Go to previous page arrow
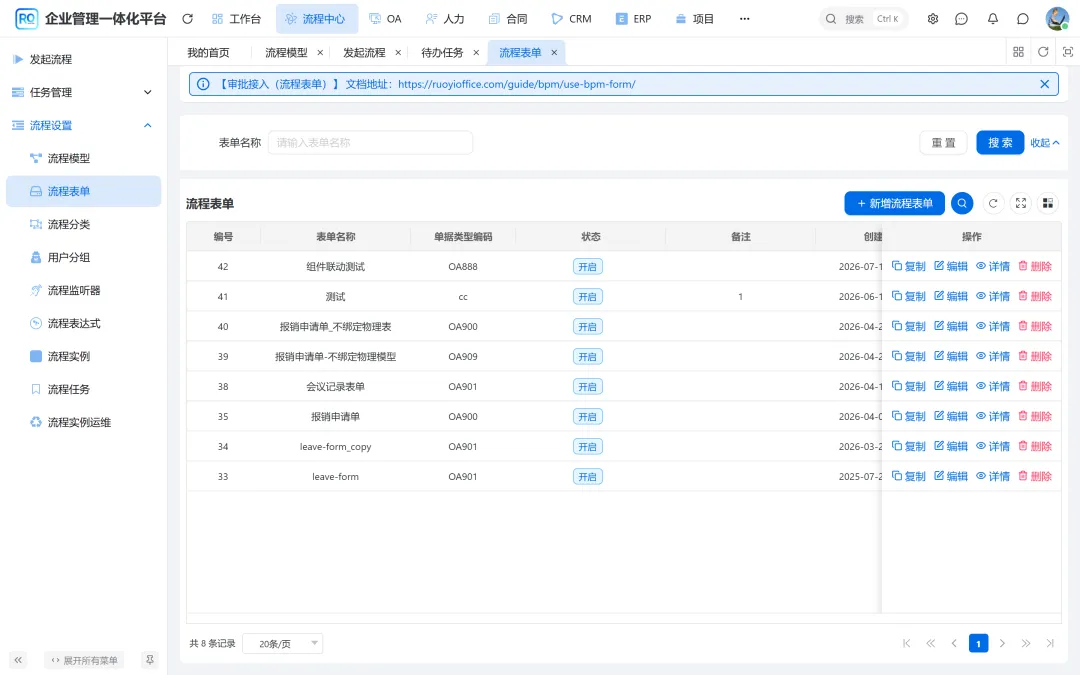Image resolution: width=1080 pixels, height=675 pixels. tap(954, 643)
